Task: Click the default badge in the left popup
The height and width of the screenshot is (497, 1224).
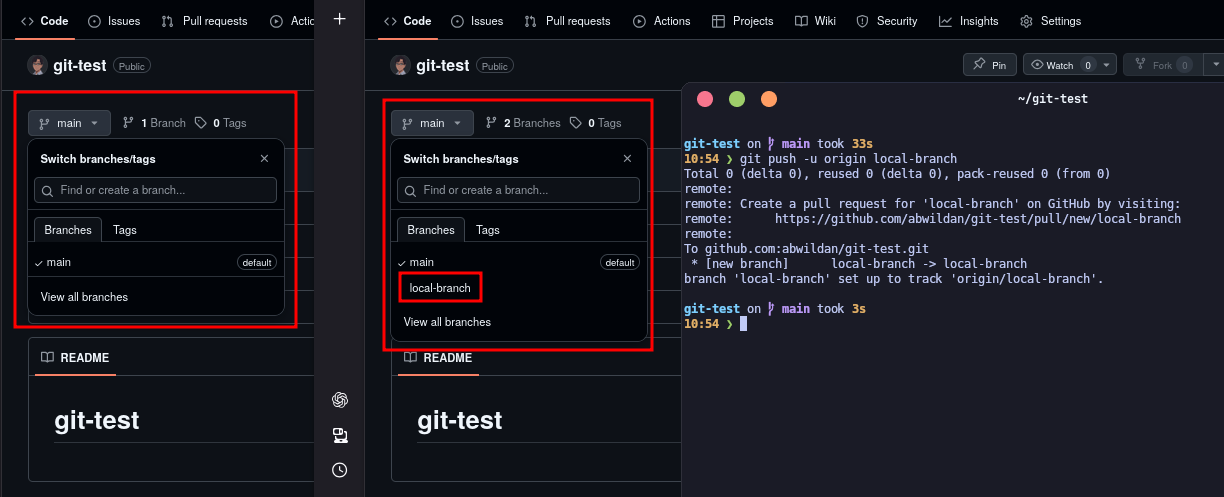Action: pos(257,262)
